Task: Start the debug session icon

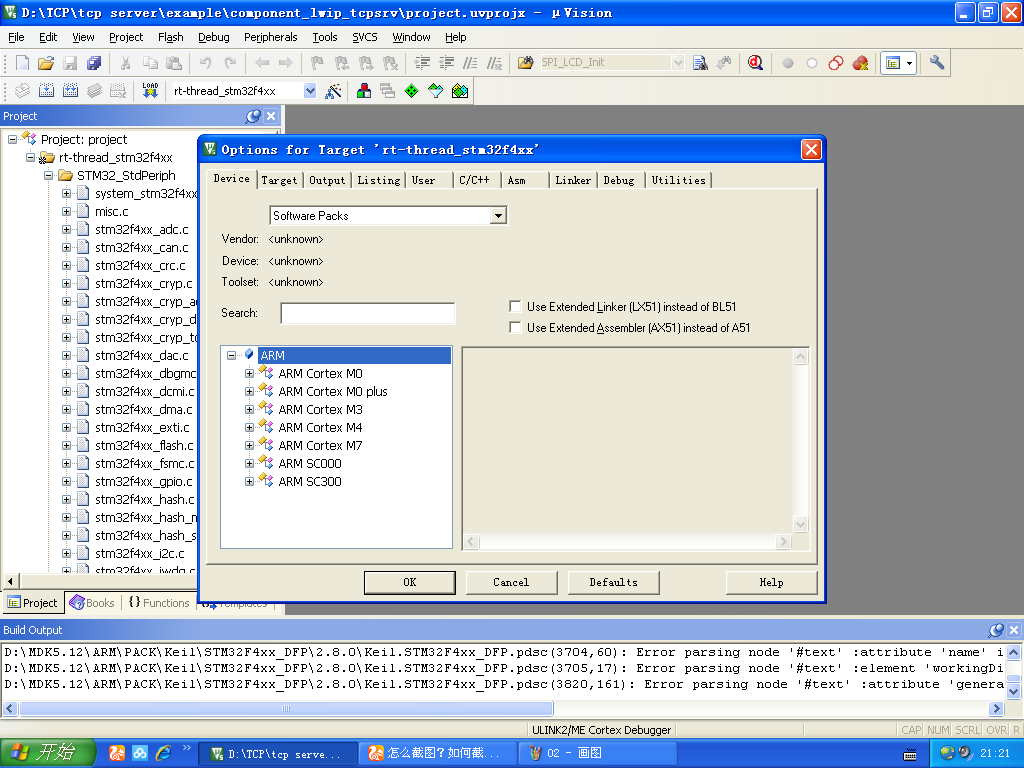Action: pyautogui.click(x=756, y=63)
